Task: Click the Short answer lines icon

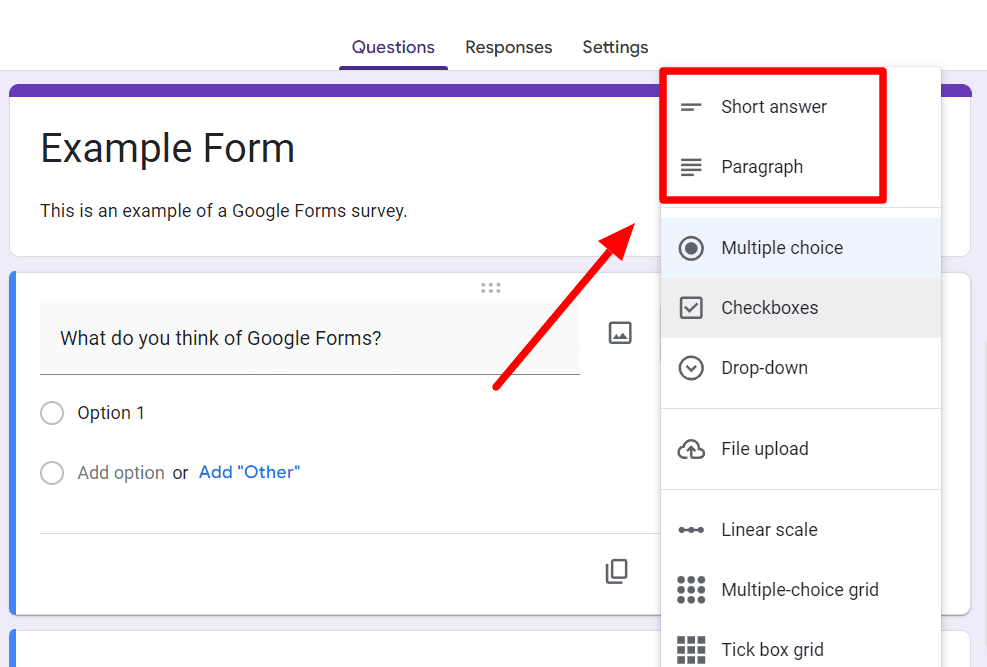Action: (691, 108)
